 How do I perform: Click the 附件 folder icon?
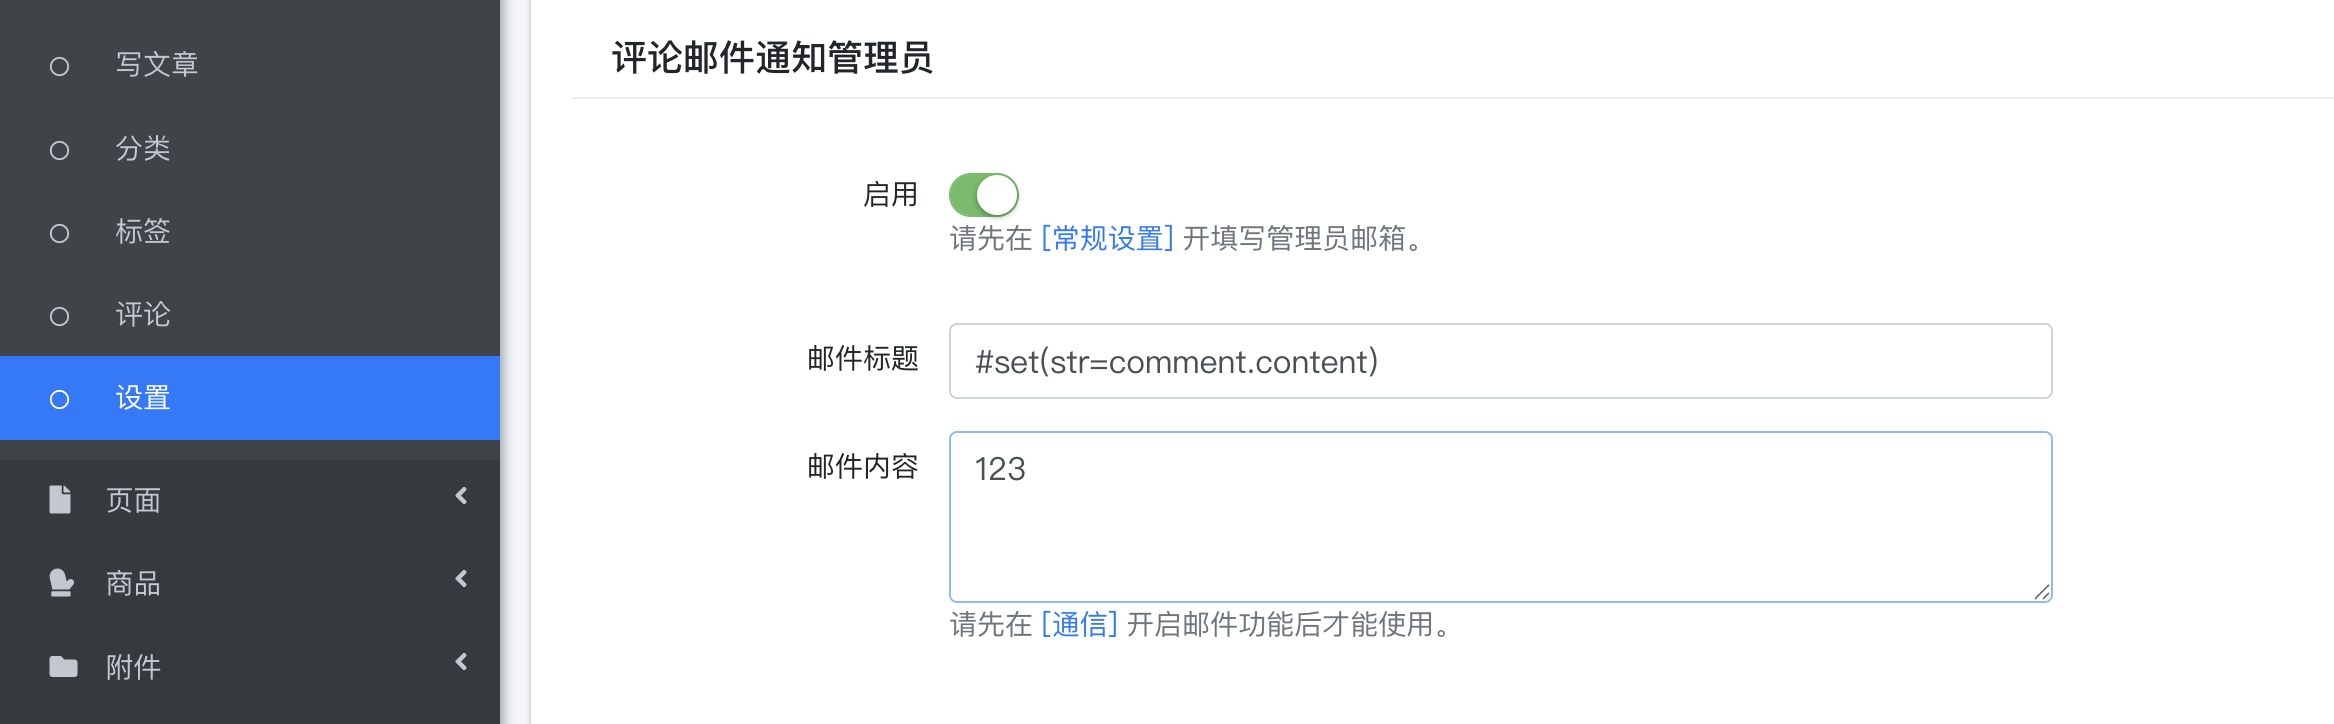[63, 666]
